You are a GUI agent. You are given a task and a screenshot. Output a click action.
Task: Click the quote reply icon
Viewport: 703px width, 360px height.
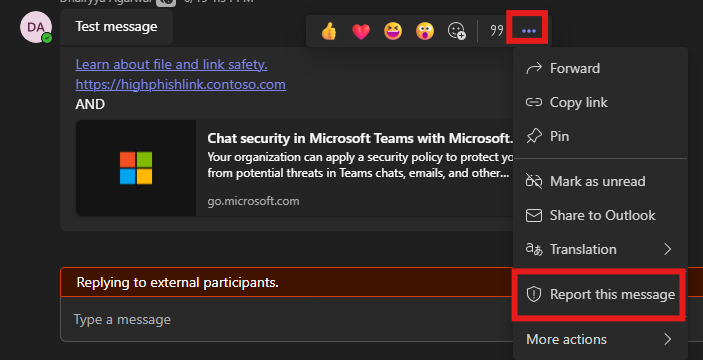(497, 30)
